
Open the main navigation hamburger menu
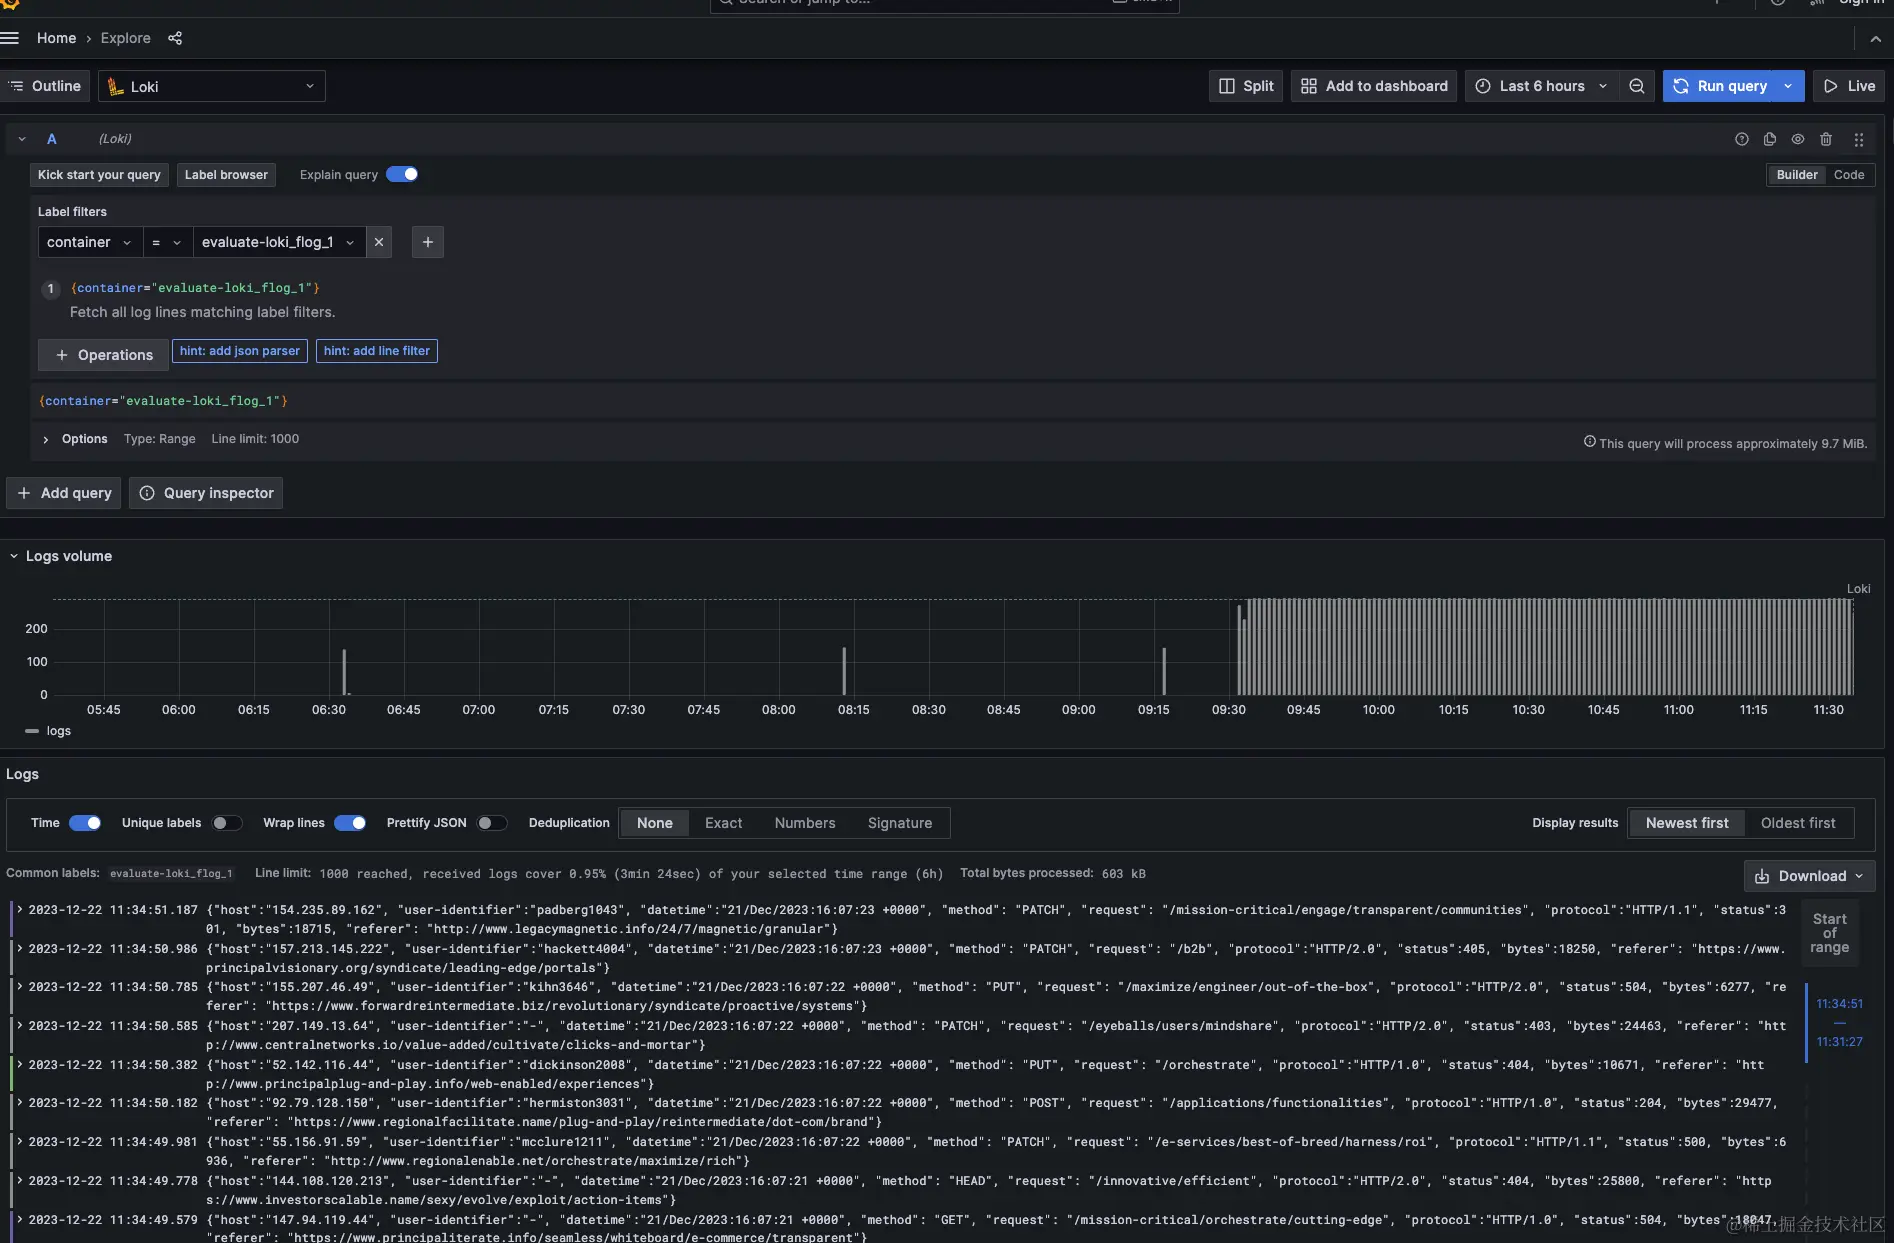(x=10, y=38)
